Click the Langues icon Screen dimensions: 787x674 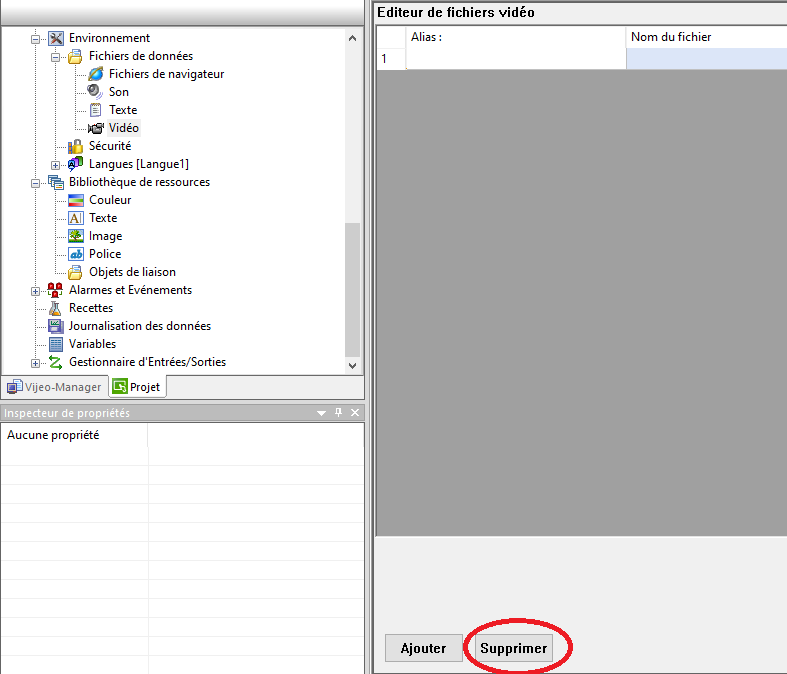(x=75, y=164)
